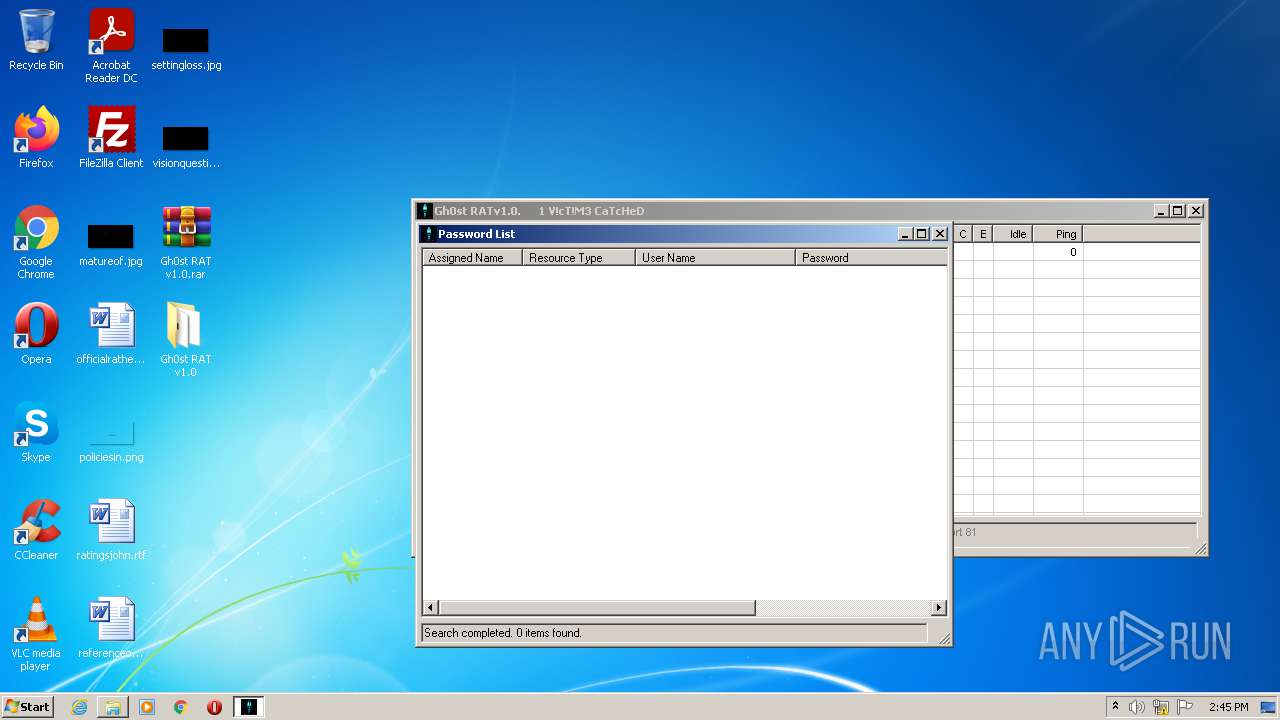Click 'Search completed. 0 items found.' status

click(503, 633)
